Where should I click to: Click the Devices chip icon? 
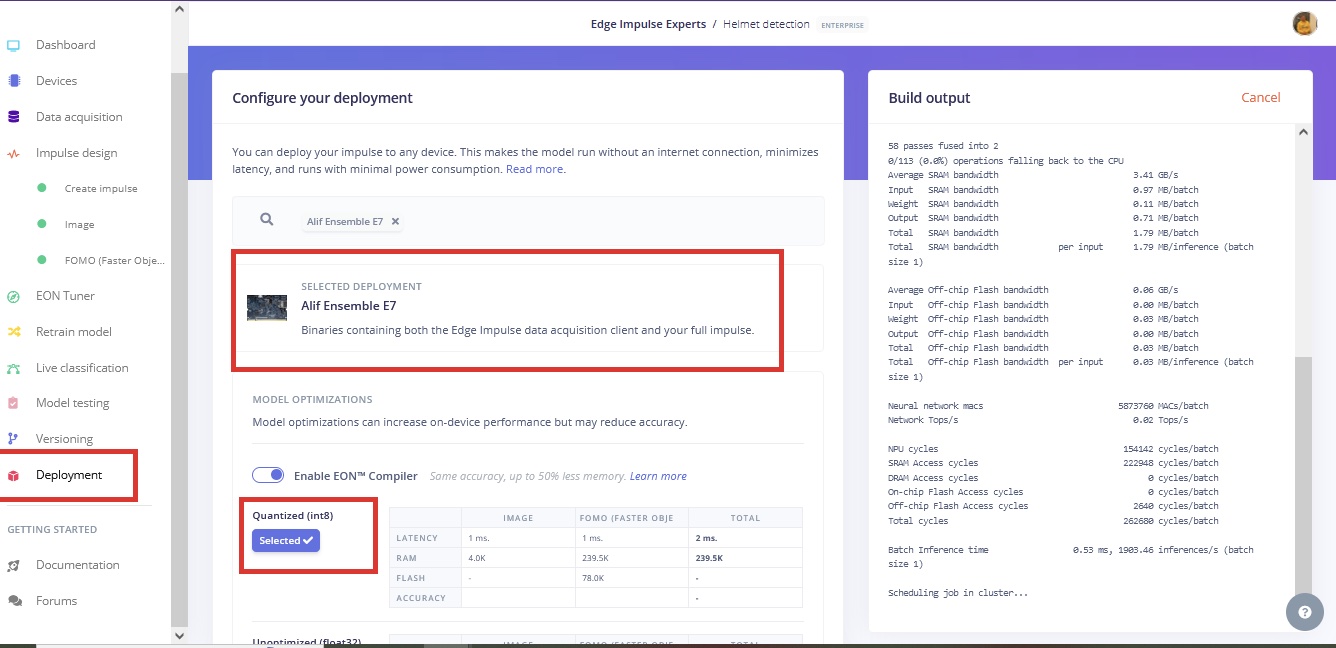(13, 81)
